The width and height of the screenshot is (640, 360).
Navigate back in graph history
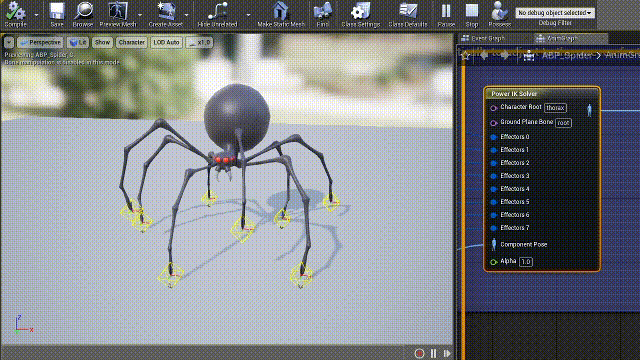tap(484, 55)
